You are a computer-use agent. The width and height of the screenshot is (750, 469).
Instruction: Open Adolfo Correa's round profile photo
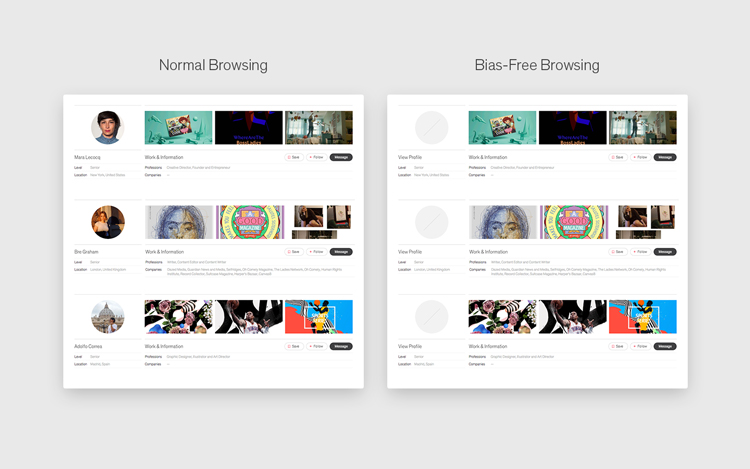[x=108, y=317]
